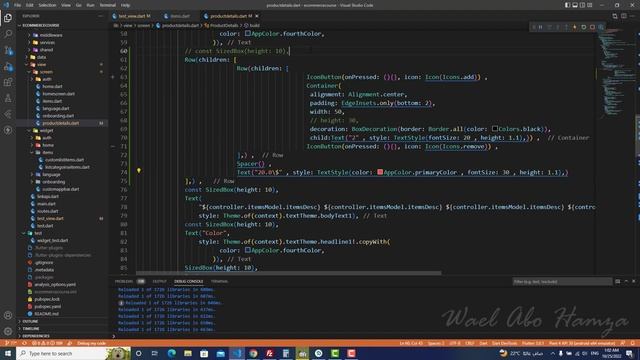Expand the DEPENDENCIES section
The image size is (640, 360).
[x=36, y=336]
